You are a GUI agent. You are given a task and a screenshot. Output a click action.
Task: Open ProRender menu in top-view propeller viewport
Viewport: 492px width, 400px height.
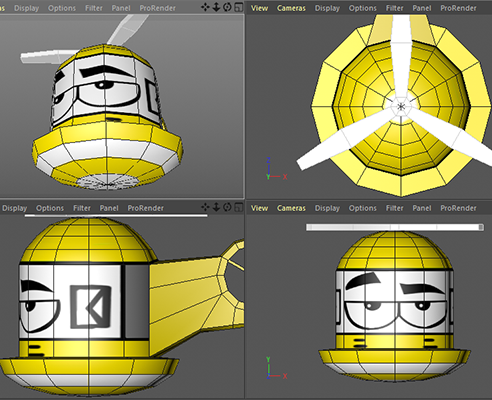point(458,8)
